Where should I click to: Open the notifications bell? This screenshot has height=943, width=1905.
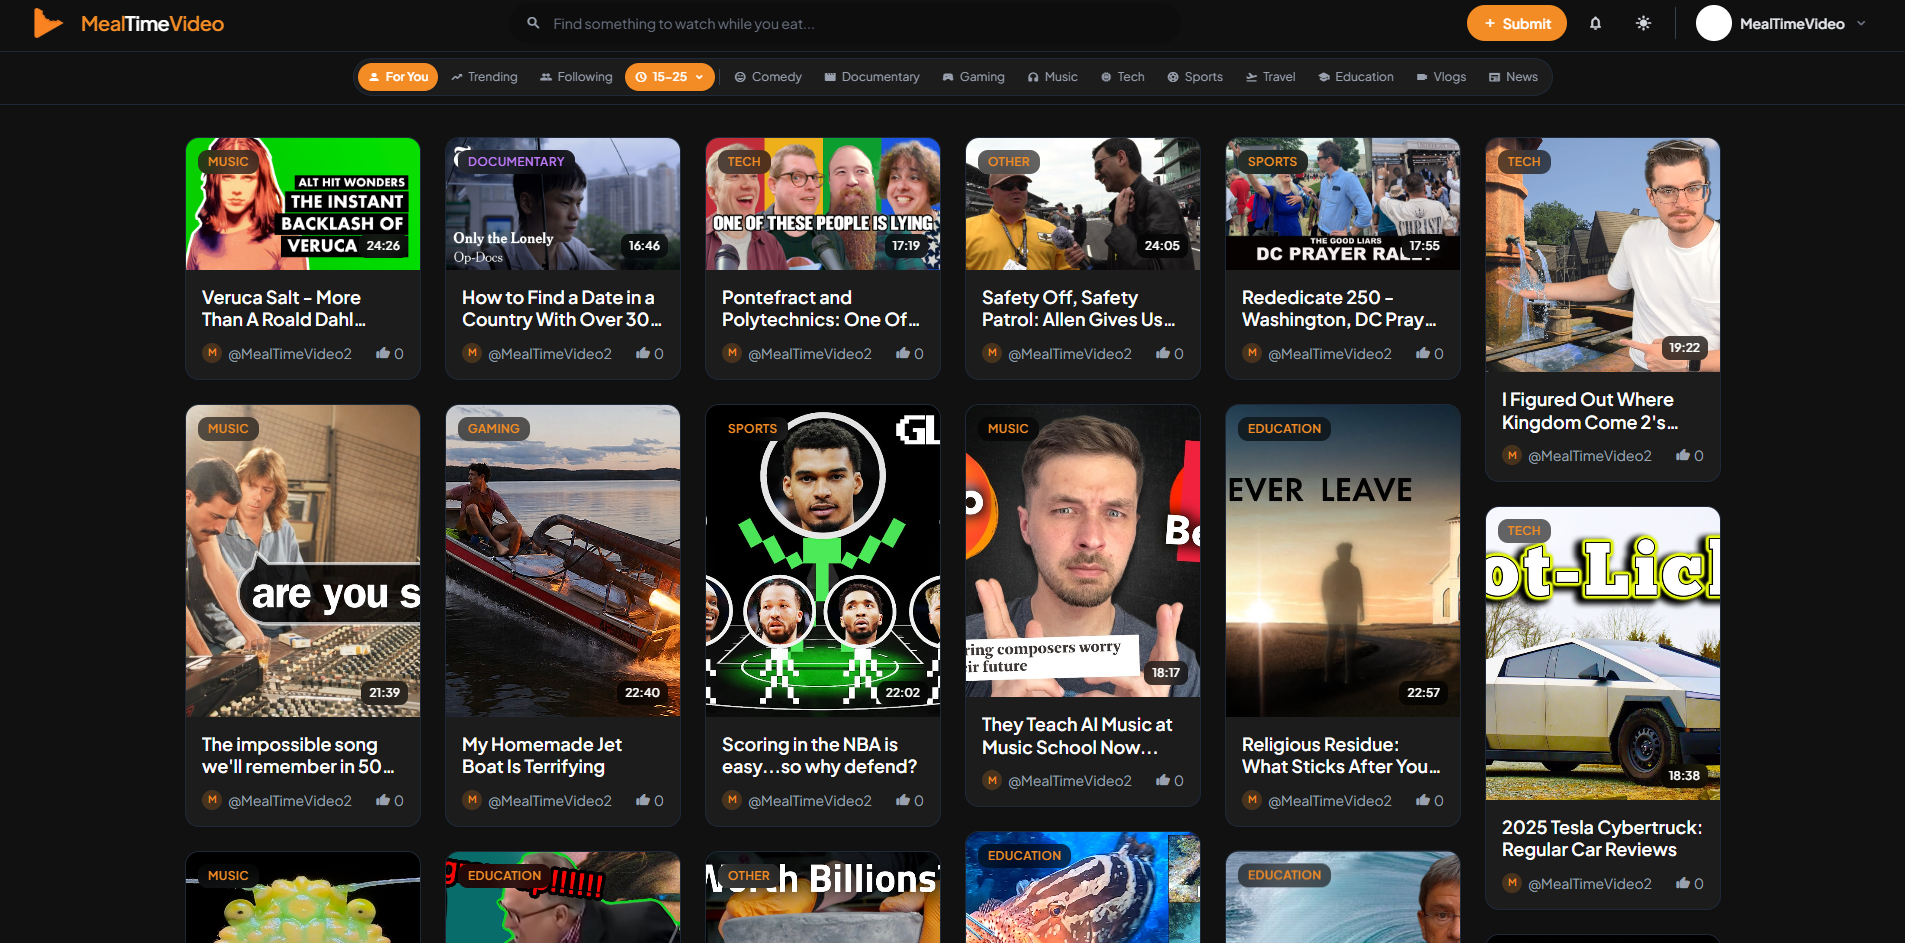[1595, 23]
